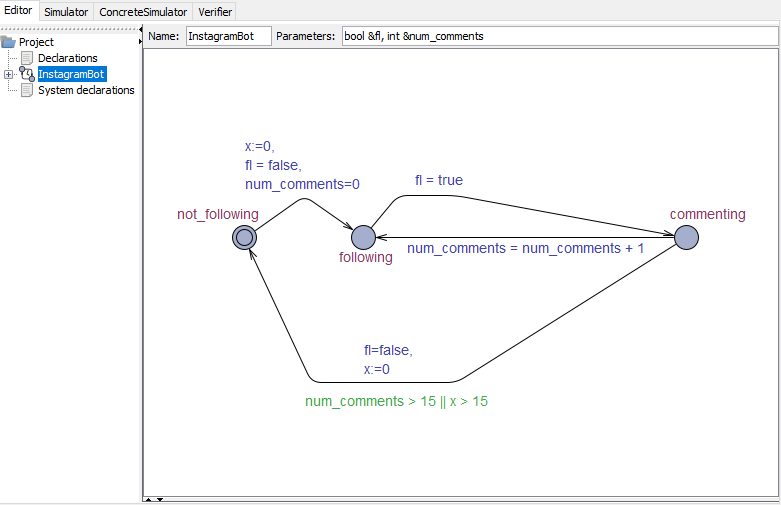Go to the Verifier tab

216,12
